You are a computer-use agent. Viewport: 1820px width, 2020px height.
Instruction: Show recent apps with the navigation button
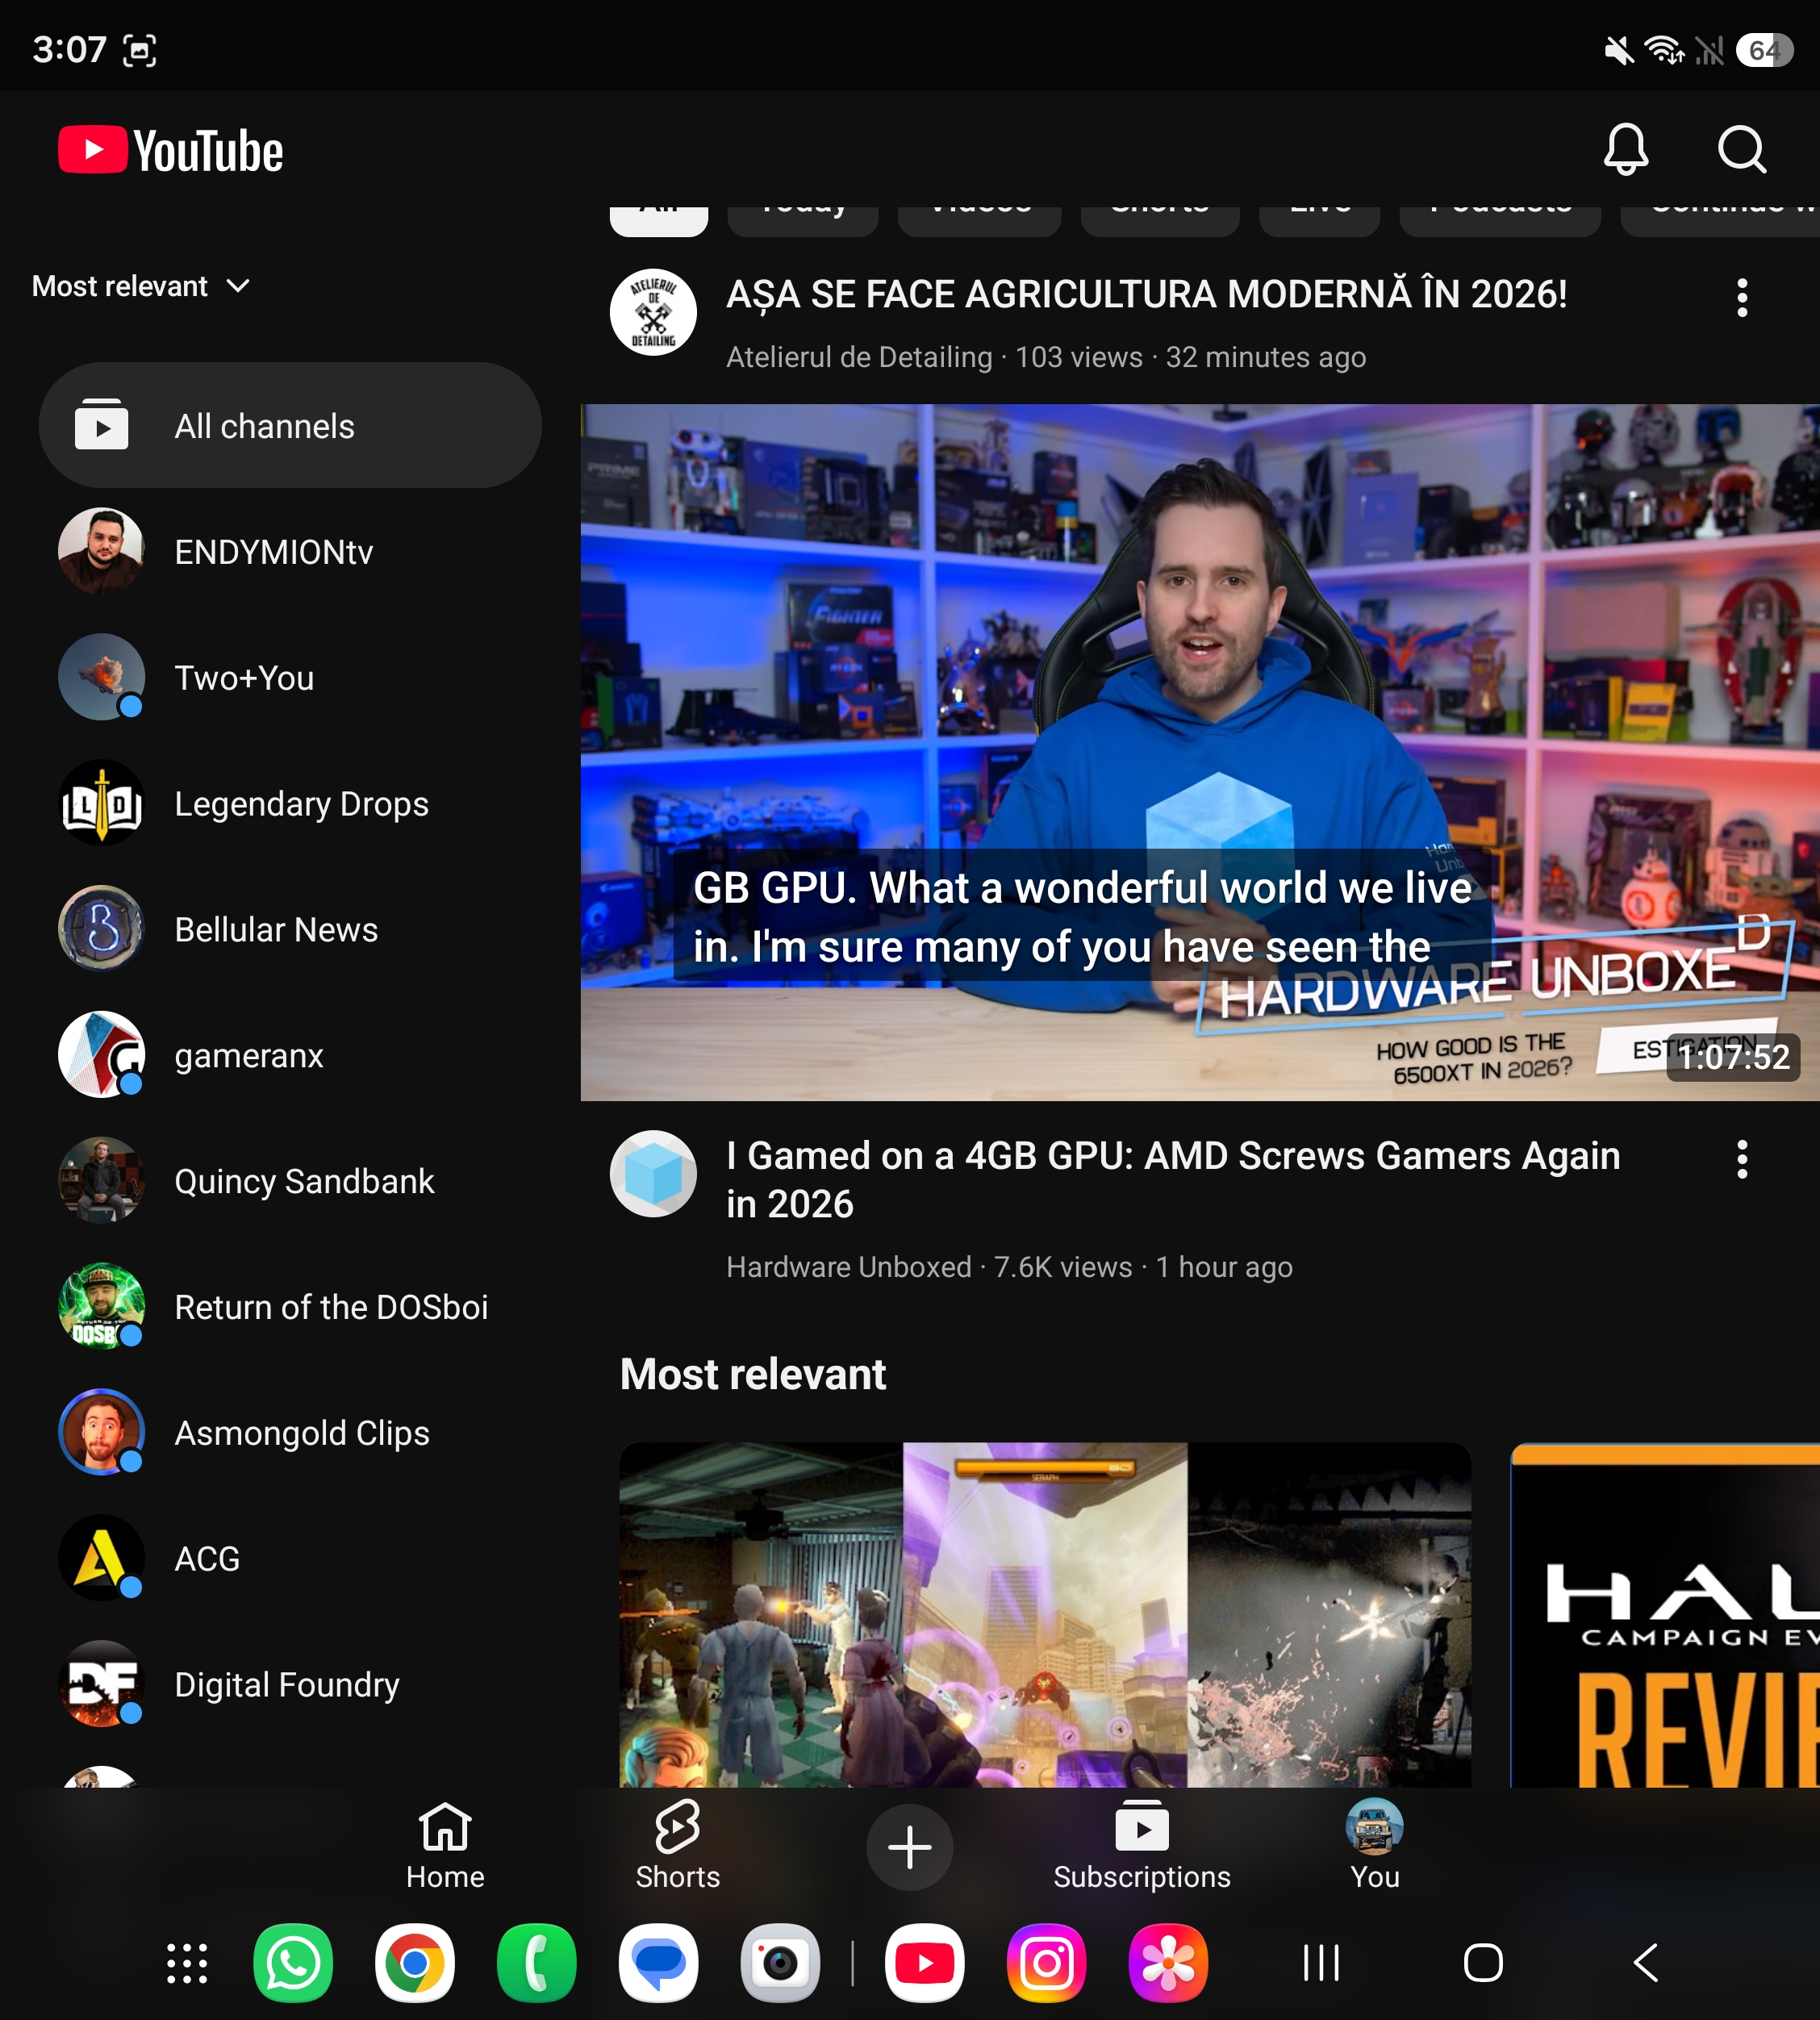1321,1963
